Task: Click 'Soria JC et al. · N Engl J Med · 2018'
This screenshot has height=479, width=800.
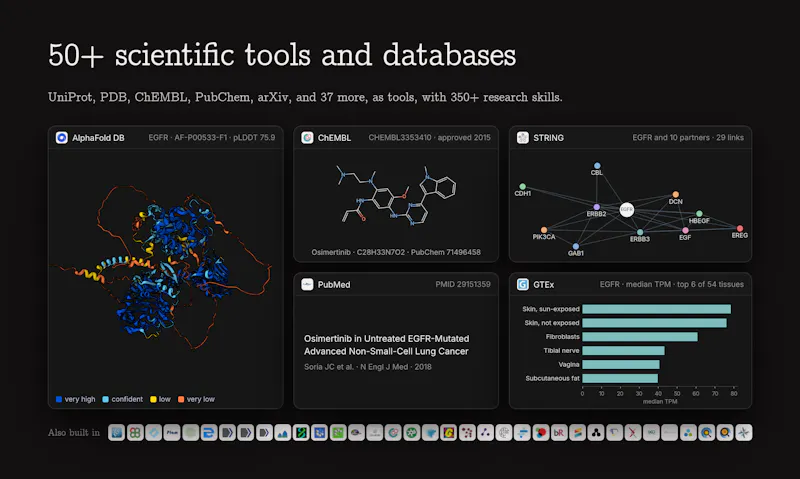Action: click(x=368, y=367)
